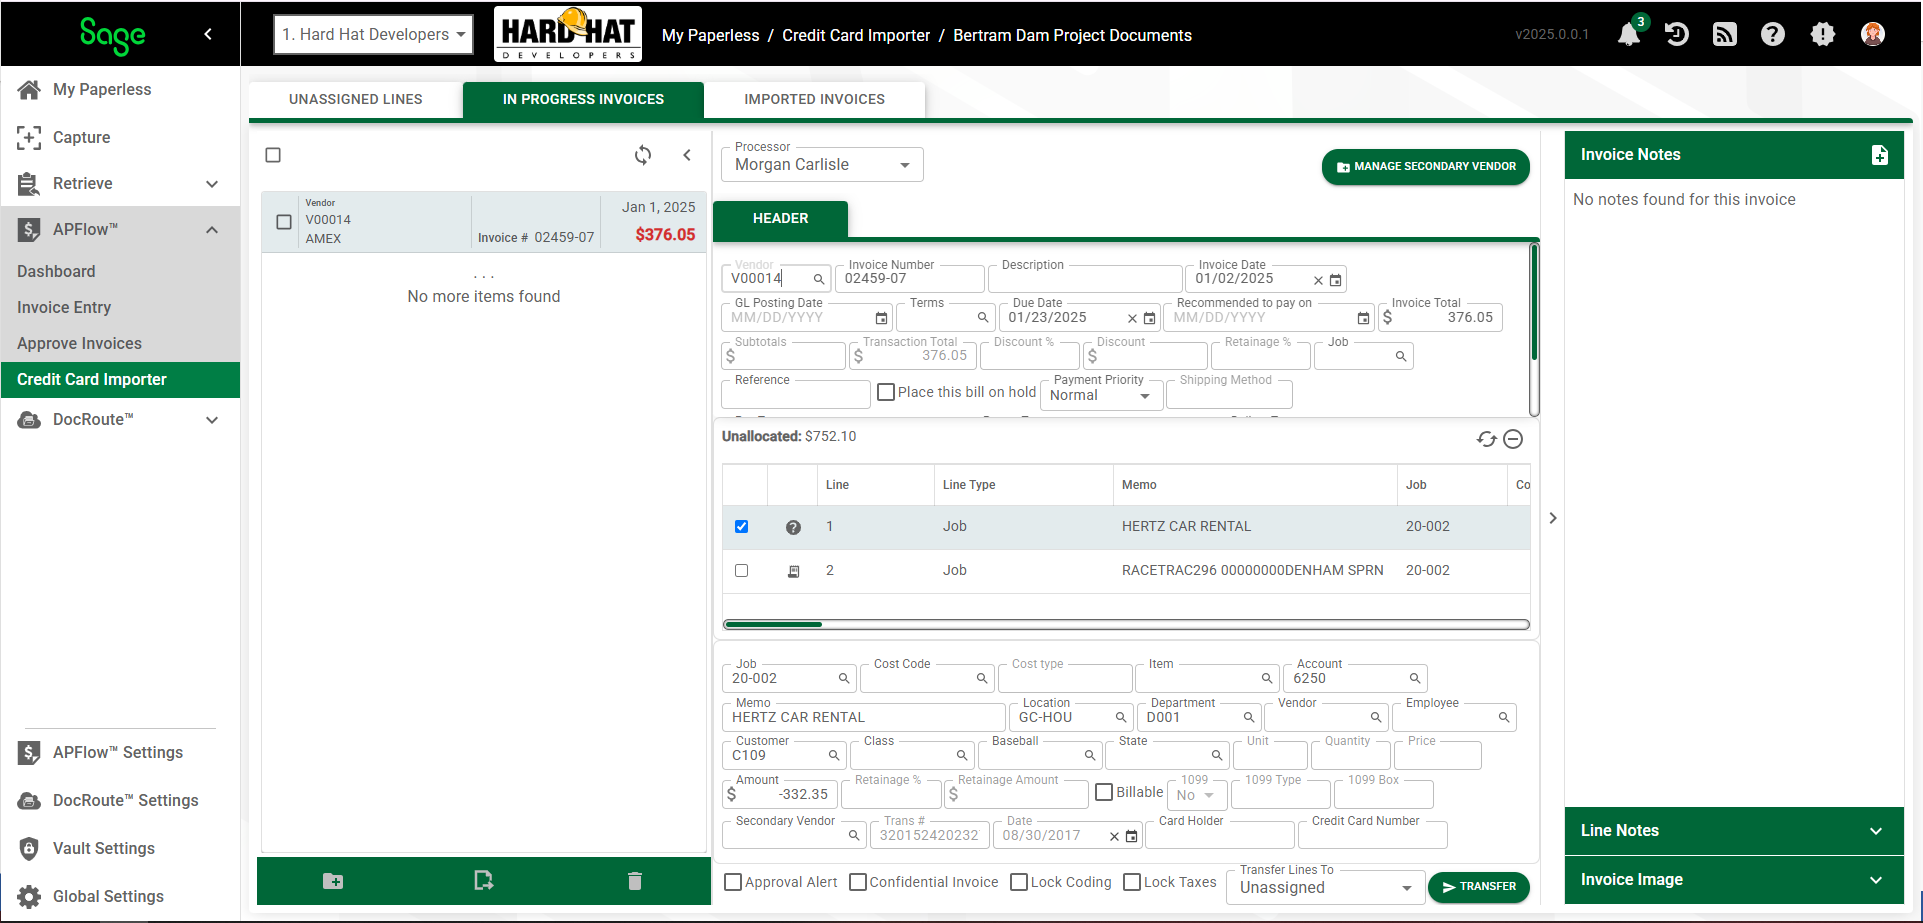1923x923 pixels.
Task: Refresh the in-progress invoice list
Action: pyautogui.click(x=643, y=155)
